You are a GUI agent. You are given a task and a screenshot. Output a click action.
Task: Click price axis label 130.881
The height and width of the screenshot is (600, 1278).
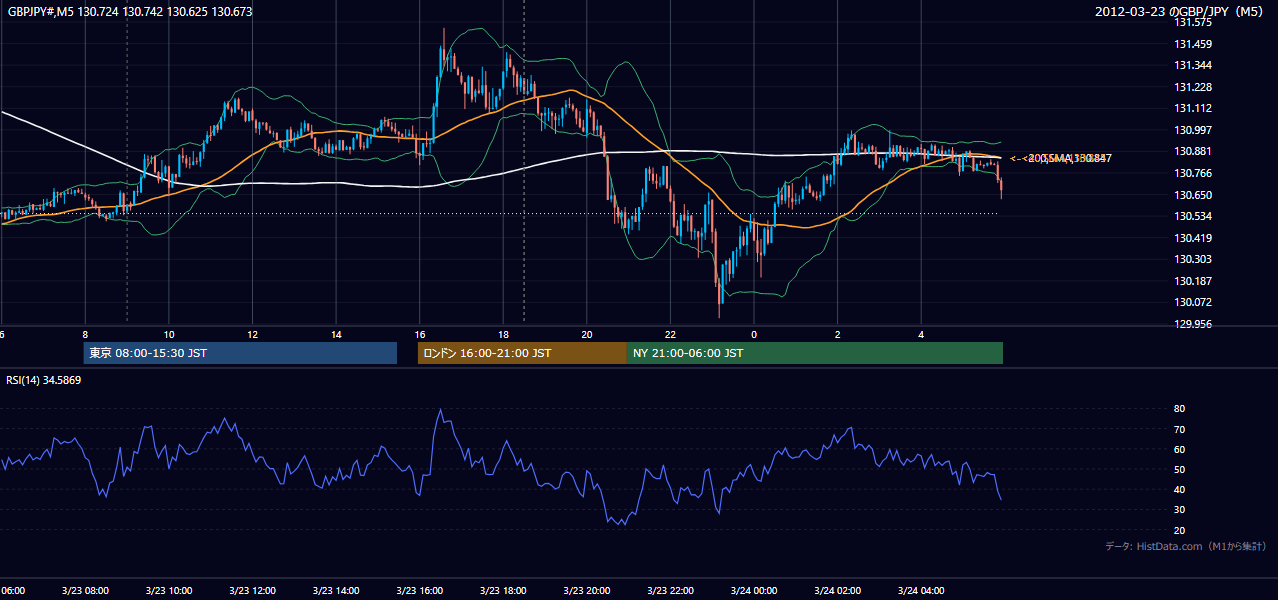click(1193, 151)
